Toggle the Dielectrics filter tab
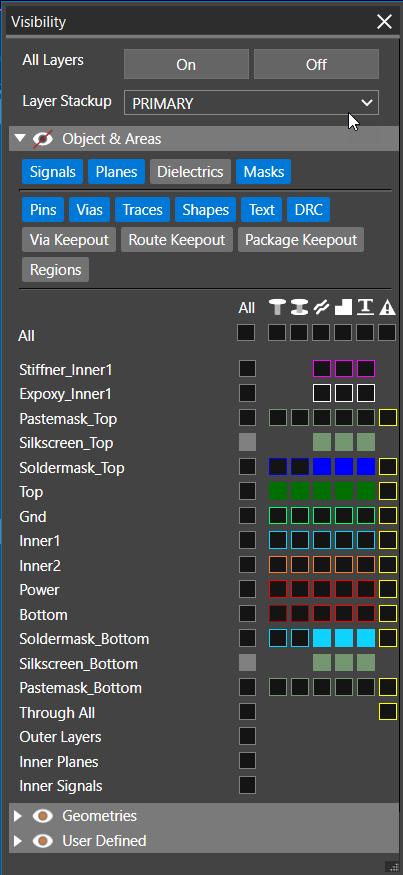The height and width of the screenshot is (875, 403). (190, 172)
